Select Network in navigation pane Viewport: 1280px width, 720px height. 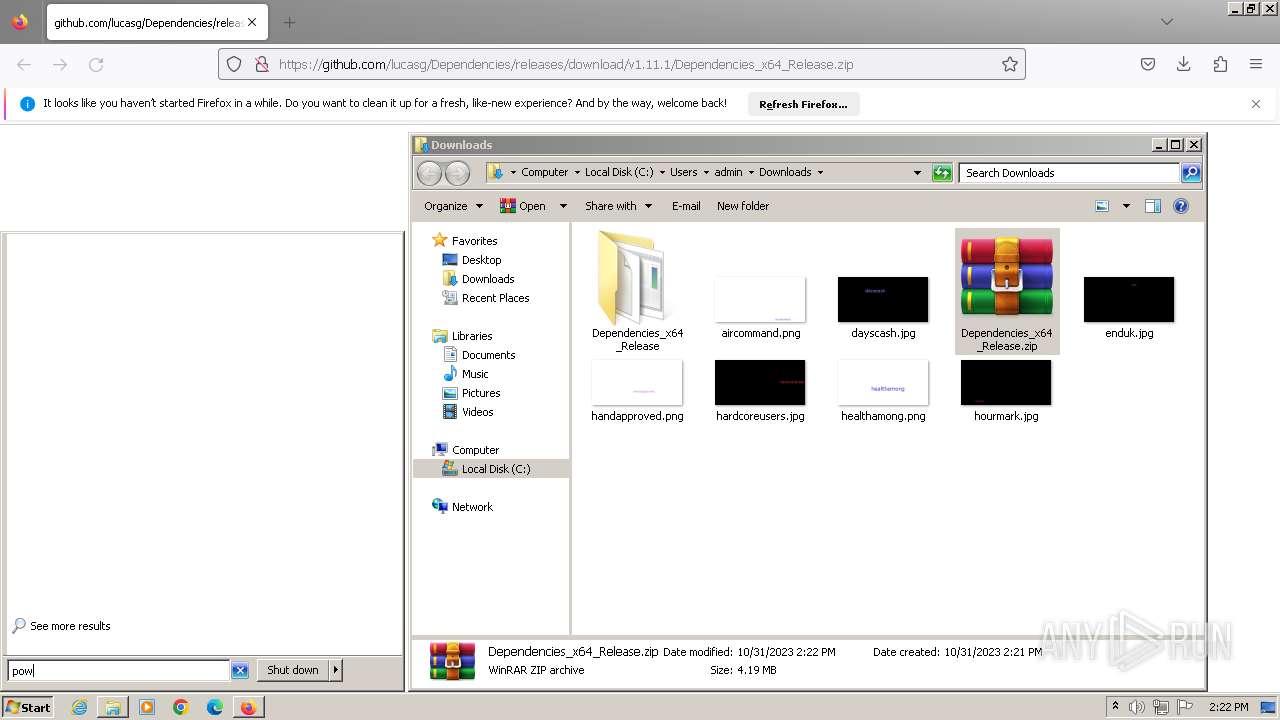pyautogui.click(x=472, y=507)
